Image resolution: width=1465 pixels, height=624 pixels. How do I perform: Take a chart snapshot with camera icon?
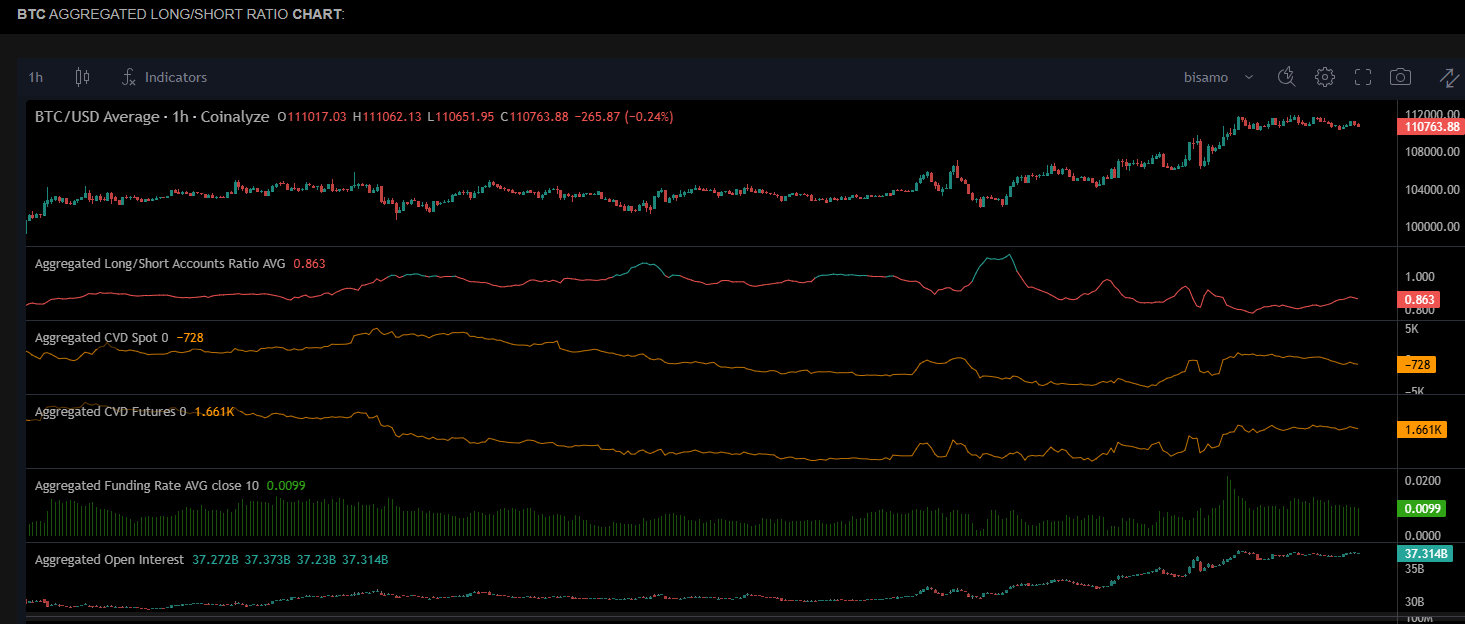click(x=1400, y=77)
